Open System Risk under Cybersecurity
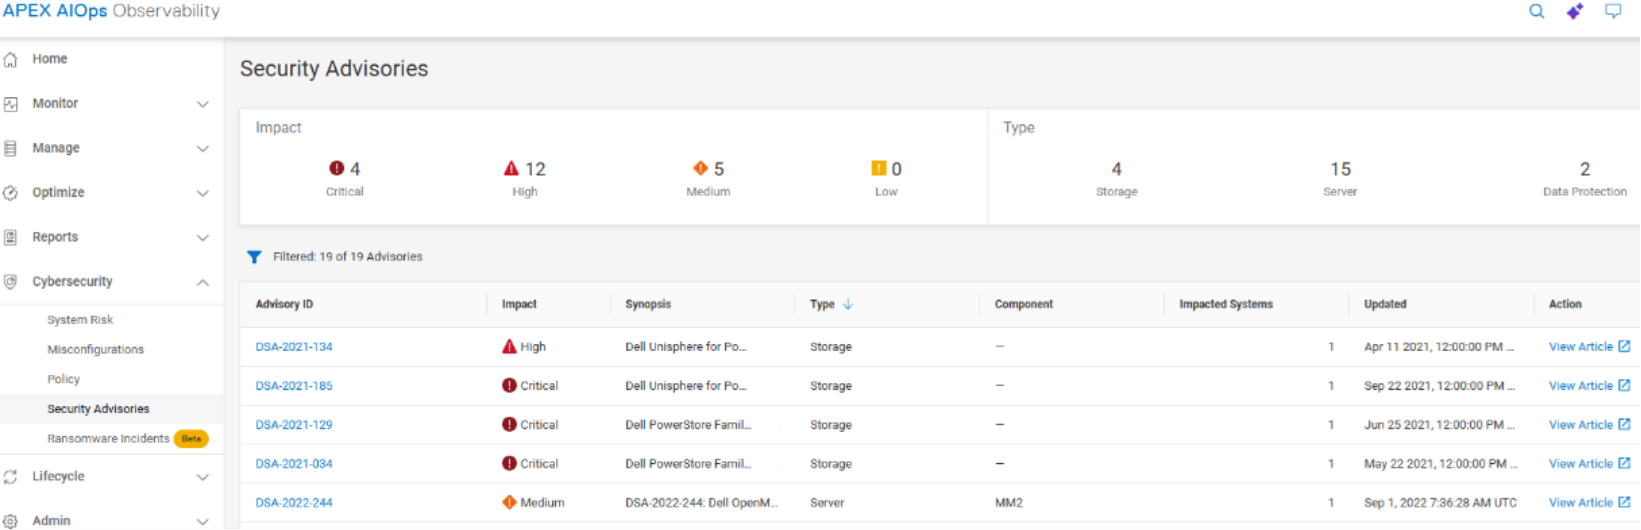 tap(80, 320)
